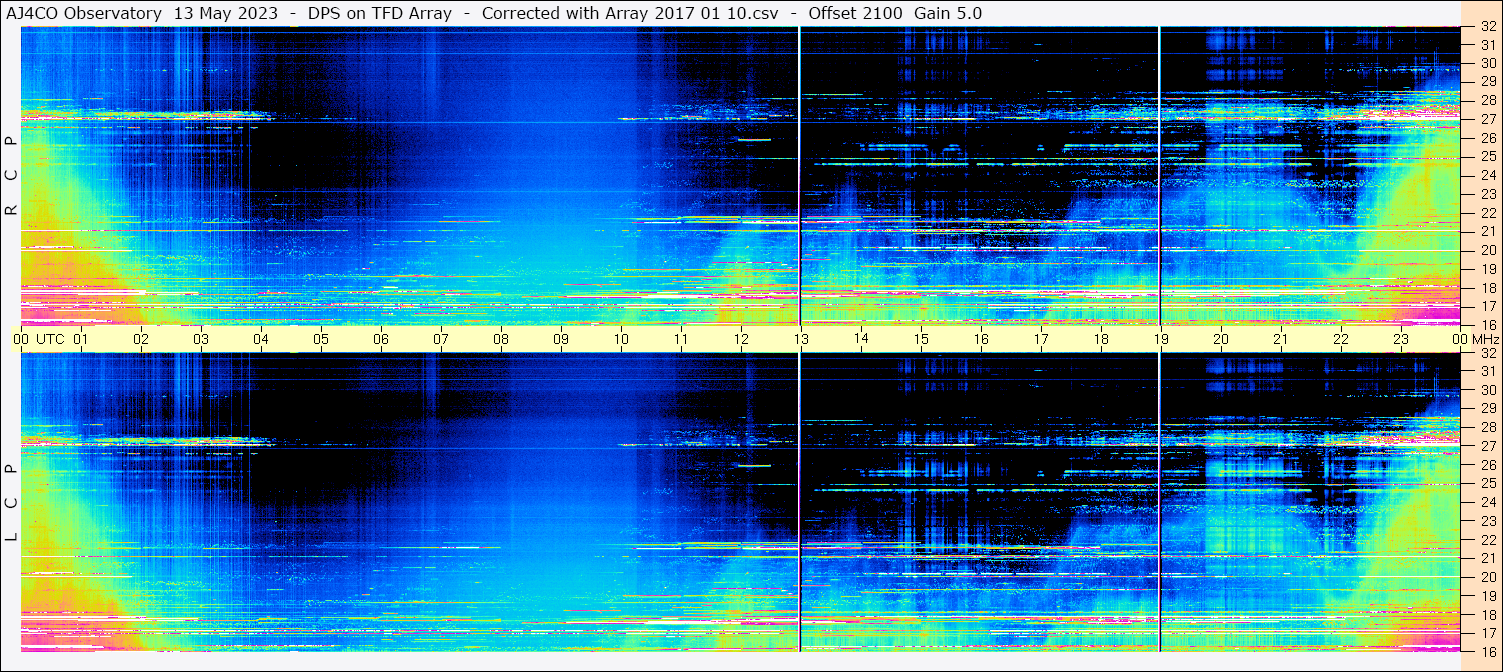Click the AJ4CO Observatory title text

84,13
